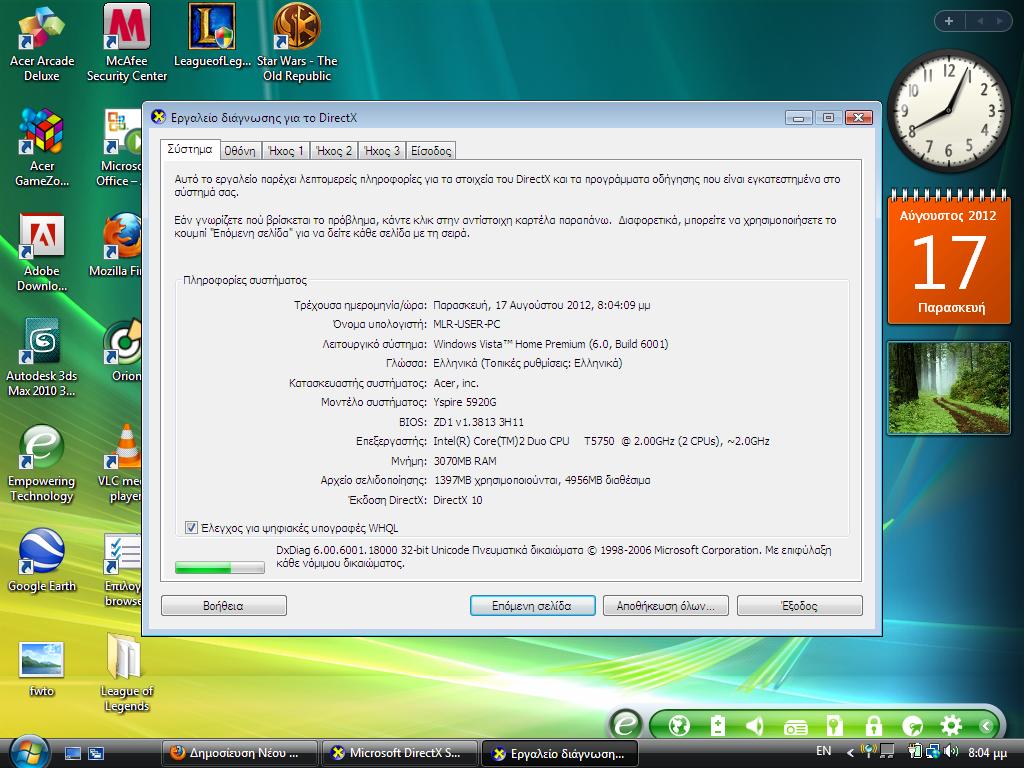This screenshot has height=768, width=1024.
Task: Click speaker icon in green Empowering toolbar
Action: click(755, 726)
